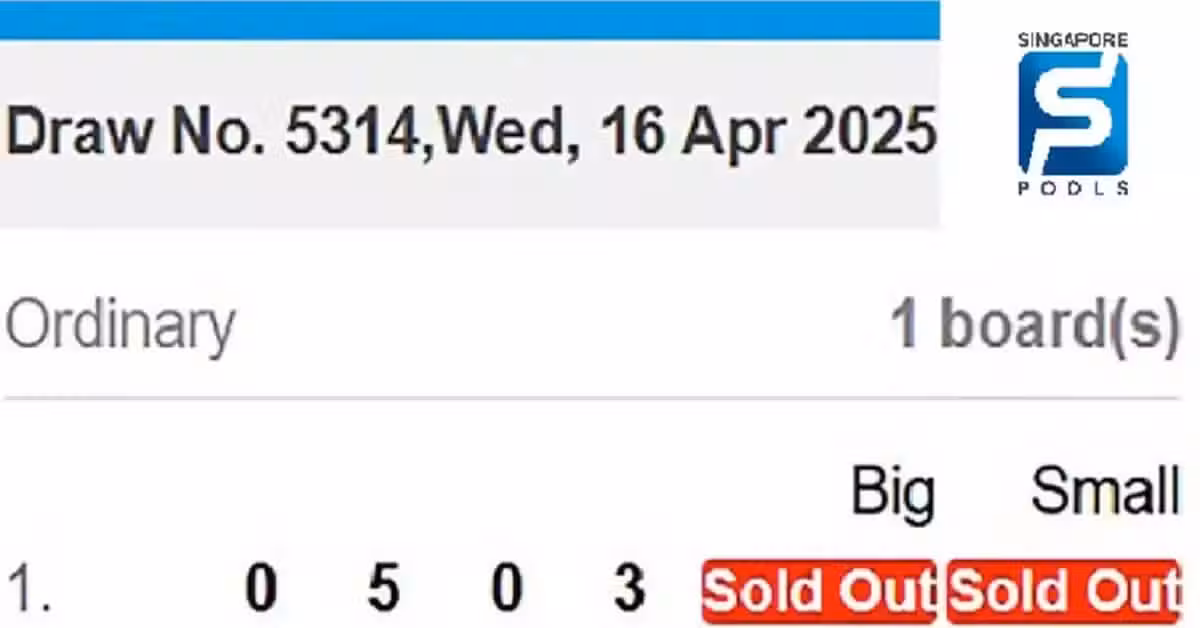Click the 1 board(s) count text
1200x628 pixels.
(1036, 325)
